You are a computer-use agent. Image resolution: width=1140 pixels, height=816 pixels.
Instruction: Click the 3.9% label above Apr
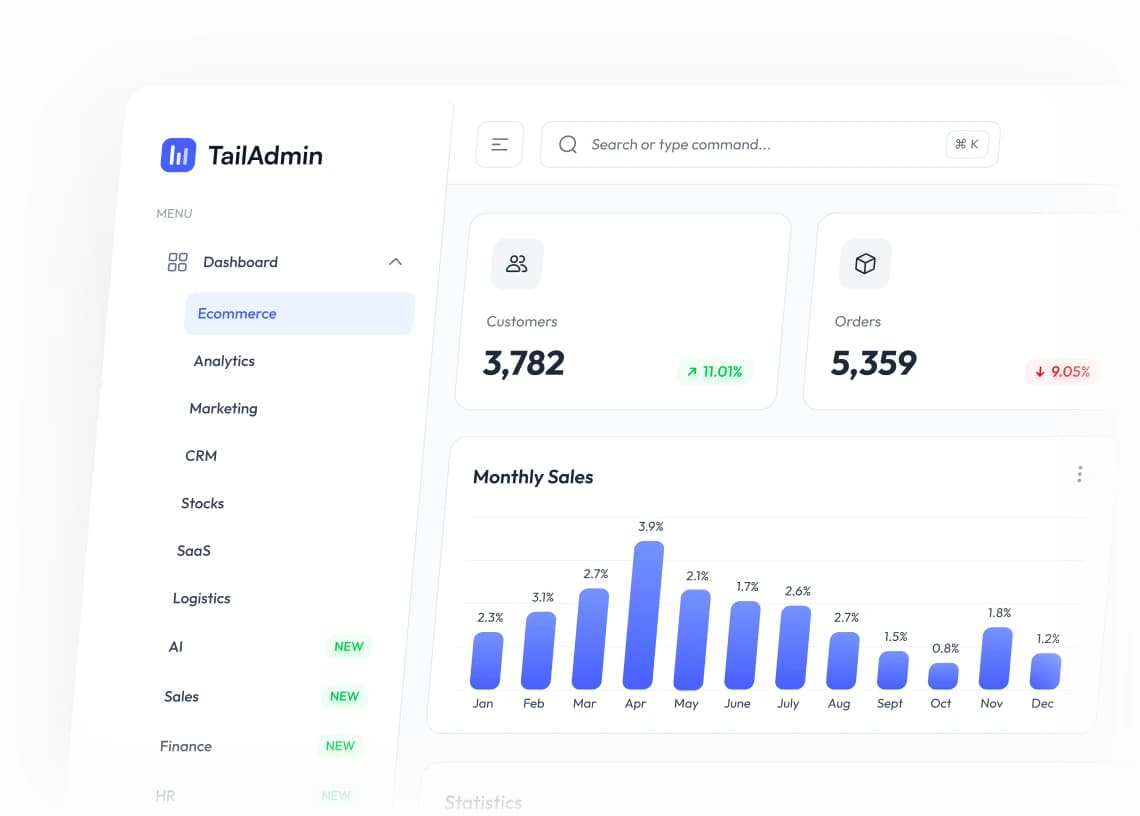click(x=651, y=526)
